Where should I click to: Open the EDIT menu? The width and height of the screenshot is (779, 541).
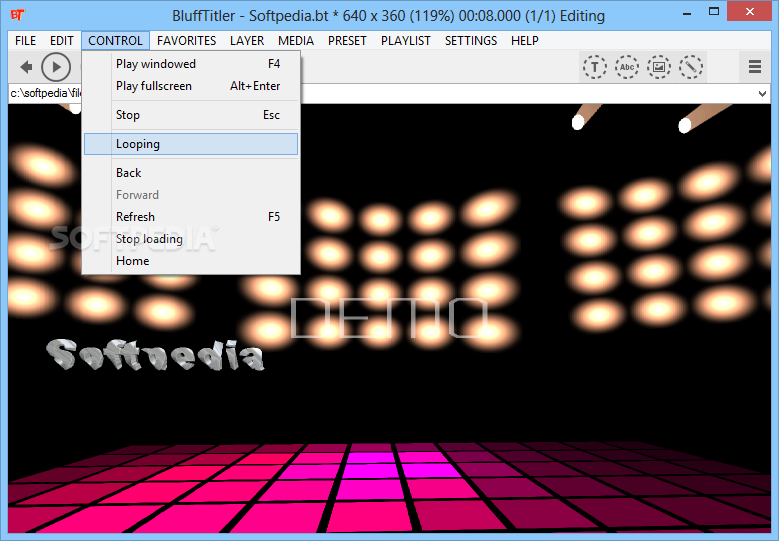62,41
